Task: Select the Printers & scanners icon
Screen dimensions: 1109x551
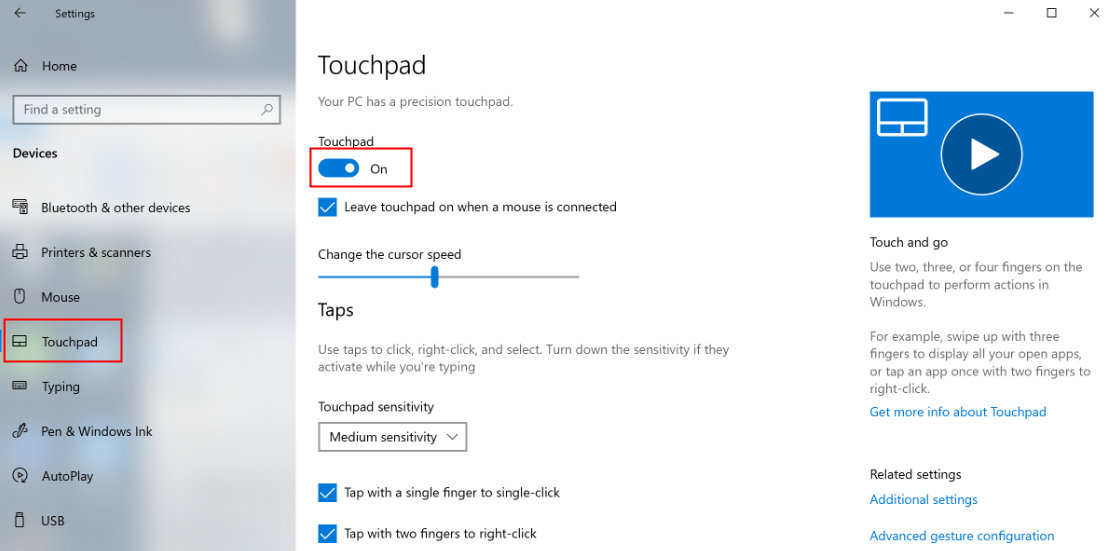Action: click(20, 252)
